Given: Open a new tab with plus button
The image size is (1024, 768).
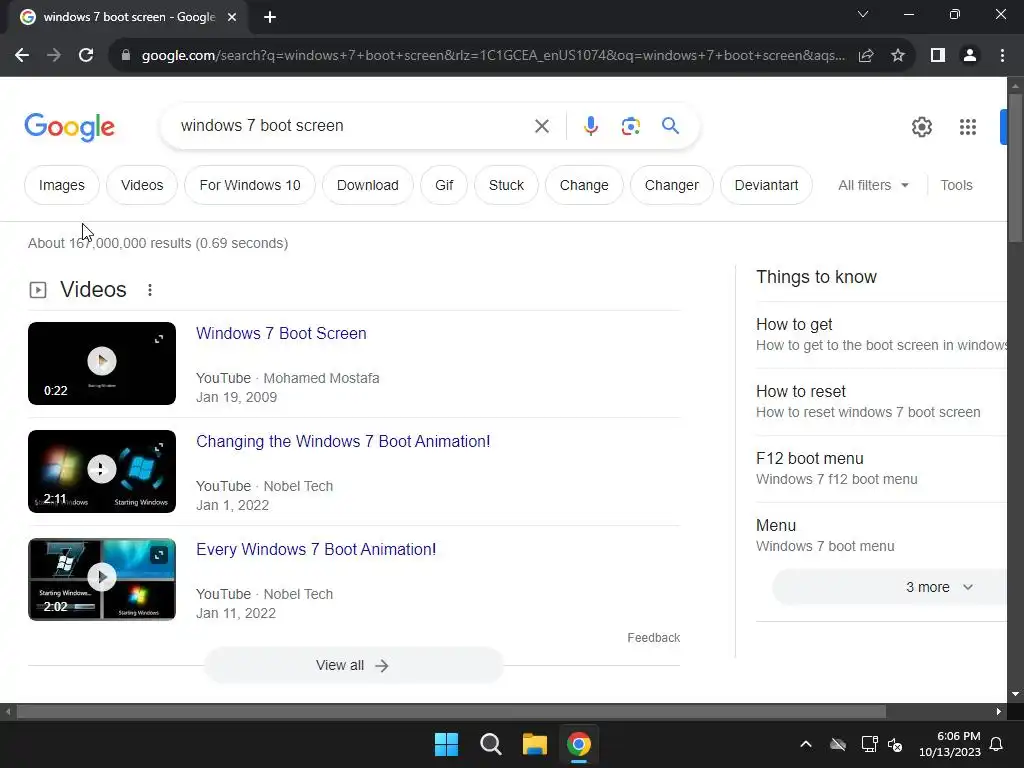Looking at the screenshot, I should click(270, 17).
